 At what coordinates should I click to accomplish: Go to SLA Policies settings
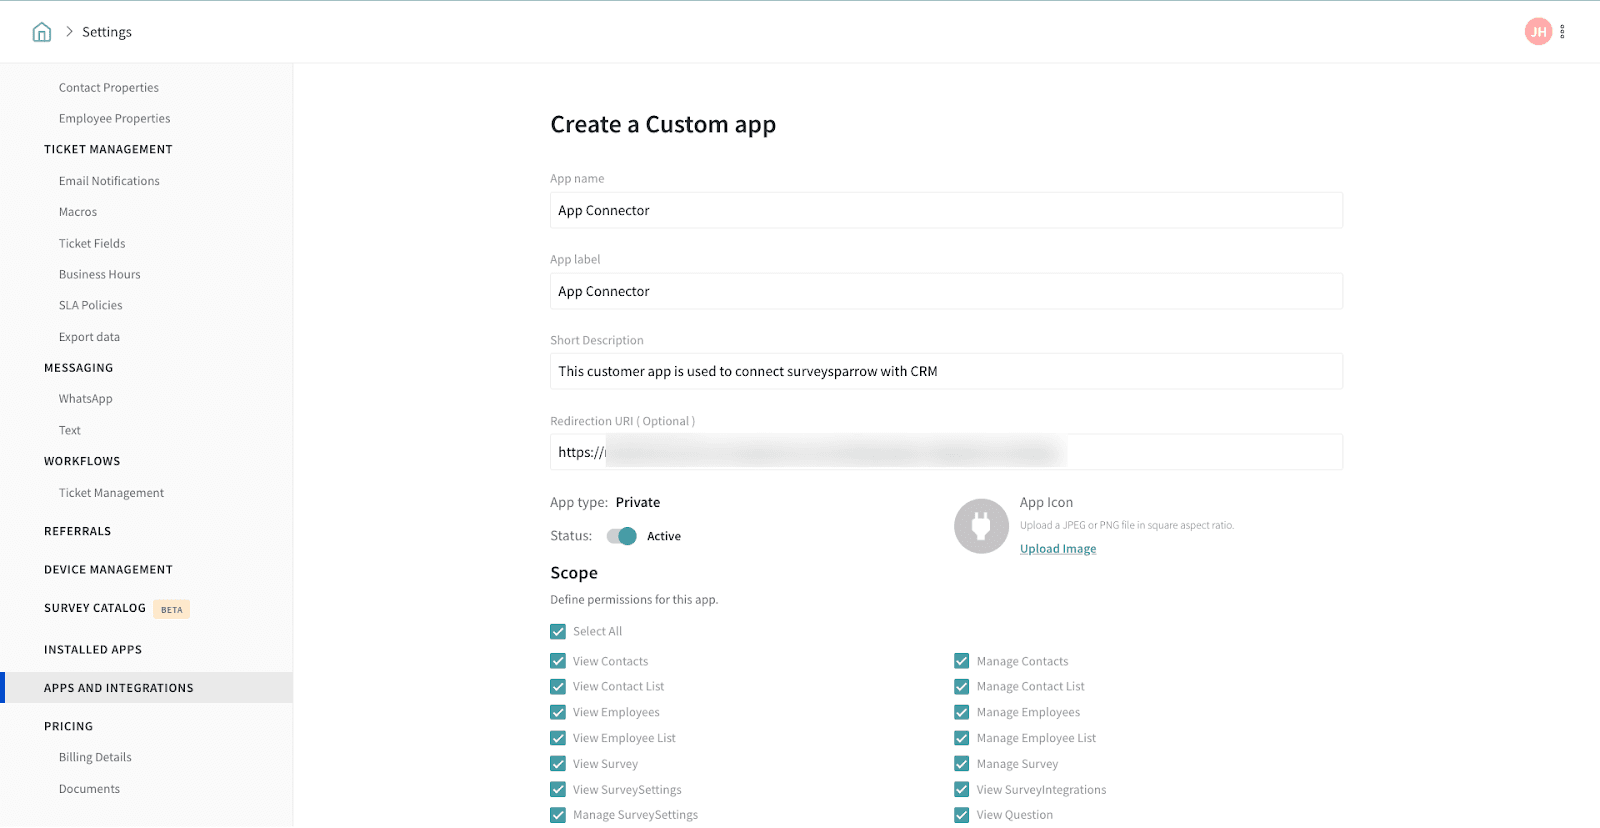90,306
